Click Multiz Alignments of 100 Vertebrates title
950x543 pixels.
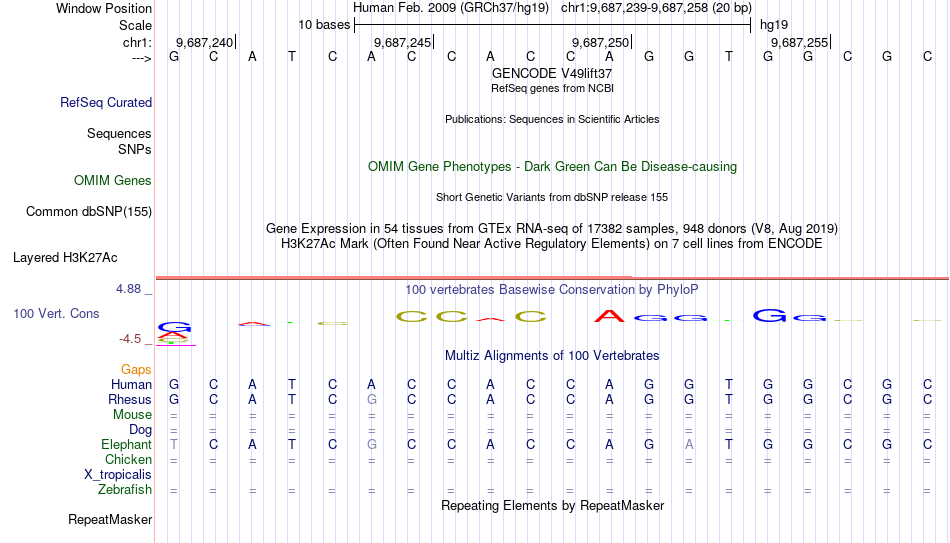(552, 356)
